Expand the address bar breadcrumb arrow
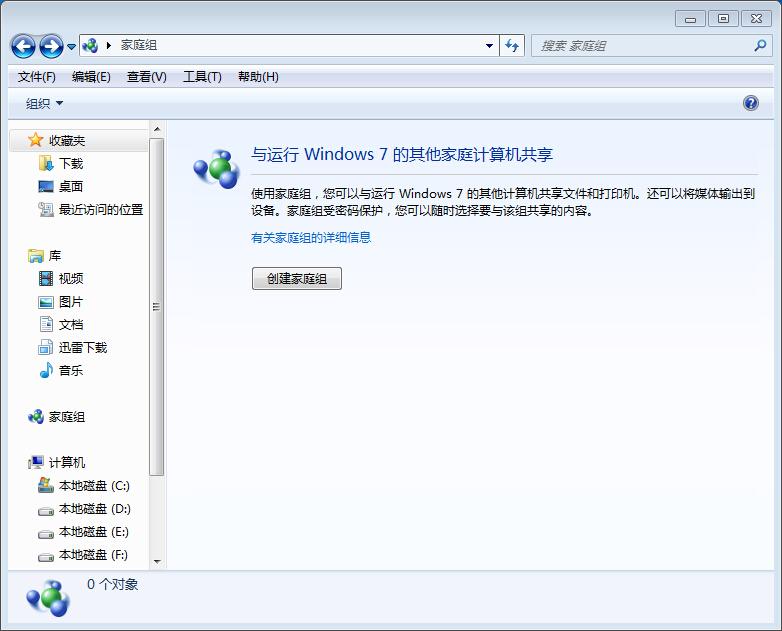Image resolution: width=782 pixels, height=631 pixels. [109, 46]
